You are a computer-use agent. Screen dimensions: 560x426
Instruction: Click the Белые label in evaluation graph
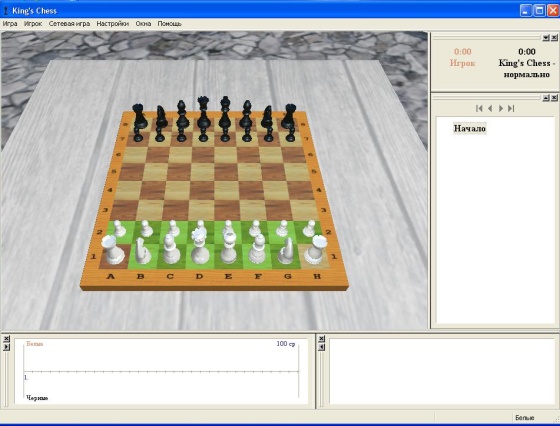tap(35, 344)
